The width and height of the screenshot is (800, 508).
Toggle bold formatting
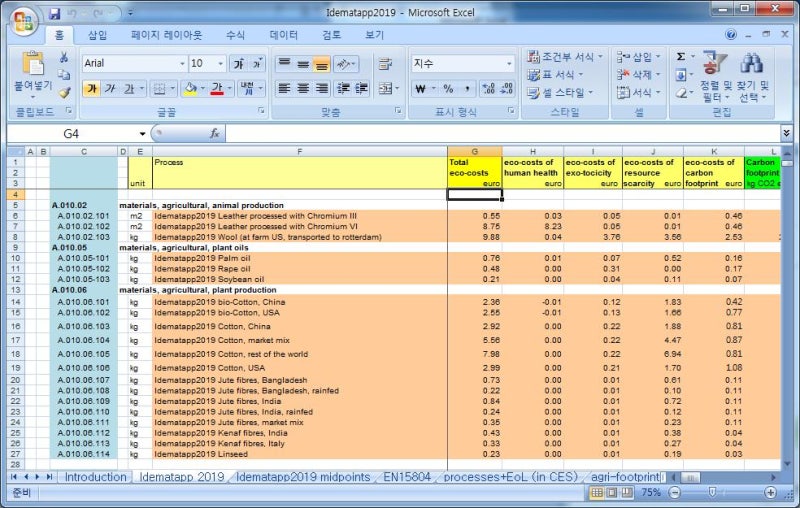pos(91,89)
